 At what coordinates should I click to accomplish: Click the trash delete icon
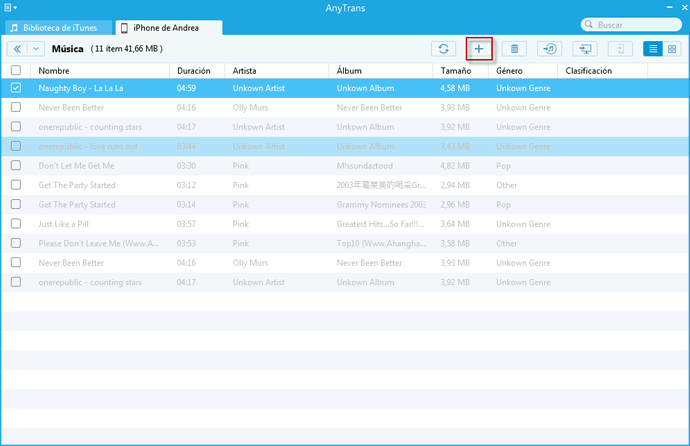(x=514, y=49)
